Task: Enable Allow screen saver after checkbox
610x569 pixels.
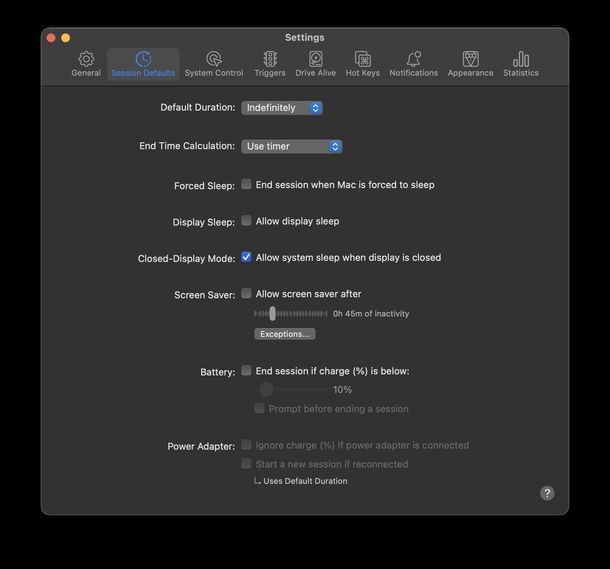Action: point(246,294)
